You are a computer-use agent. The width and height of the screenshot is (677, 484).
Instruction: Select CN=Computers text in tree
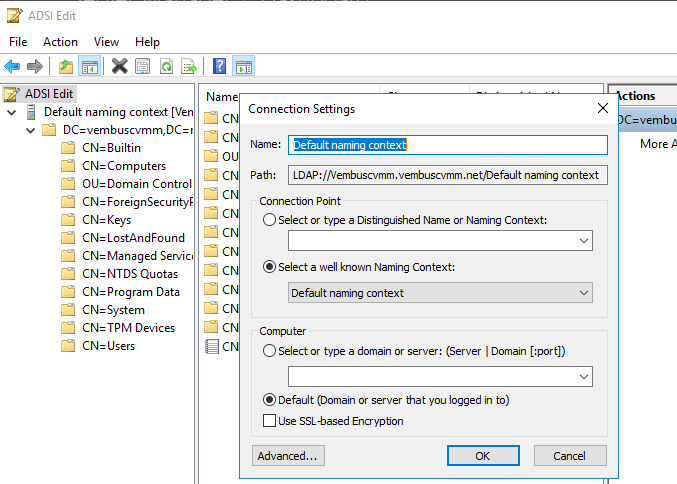[x=124, y=166]
